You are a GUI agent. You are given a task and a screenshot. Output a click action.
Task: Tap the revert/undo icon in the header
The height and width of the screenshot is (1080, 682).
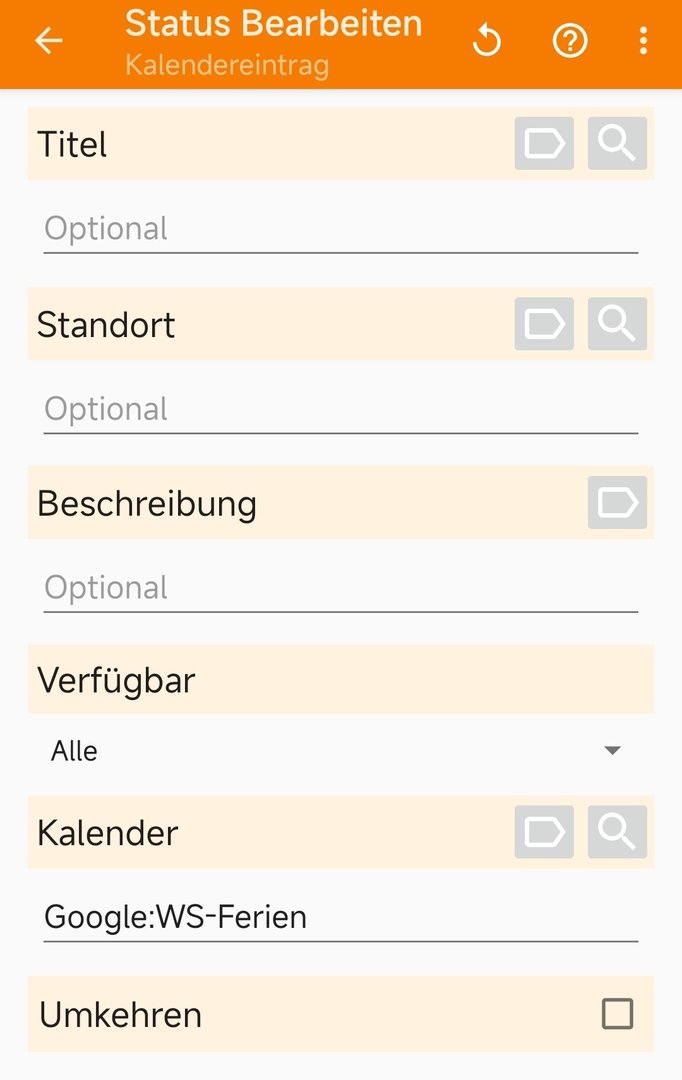[487, 41]
